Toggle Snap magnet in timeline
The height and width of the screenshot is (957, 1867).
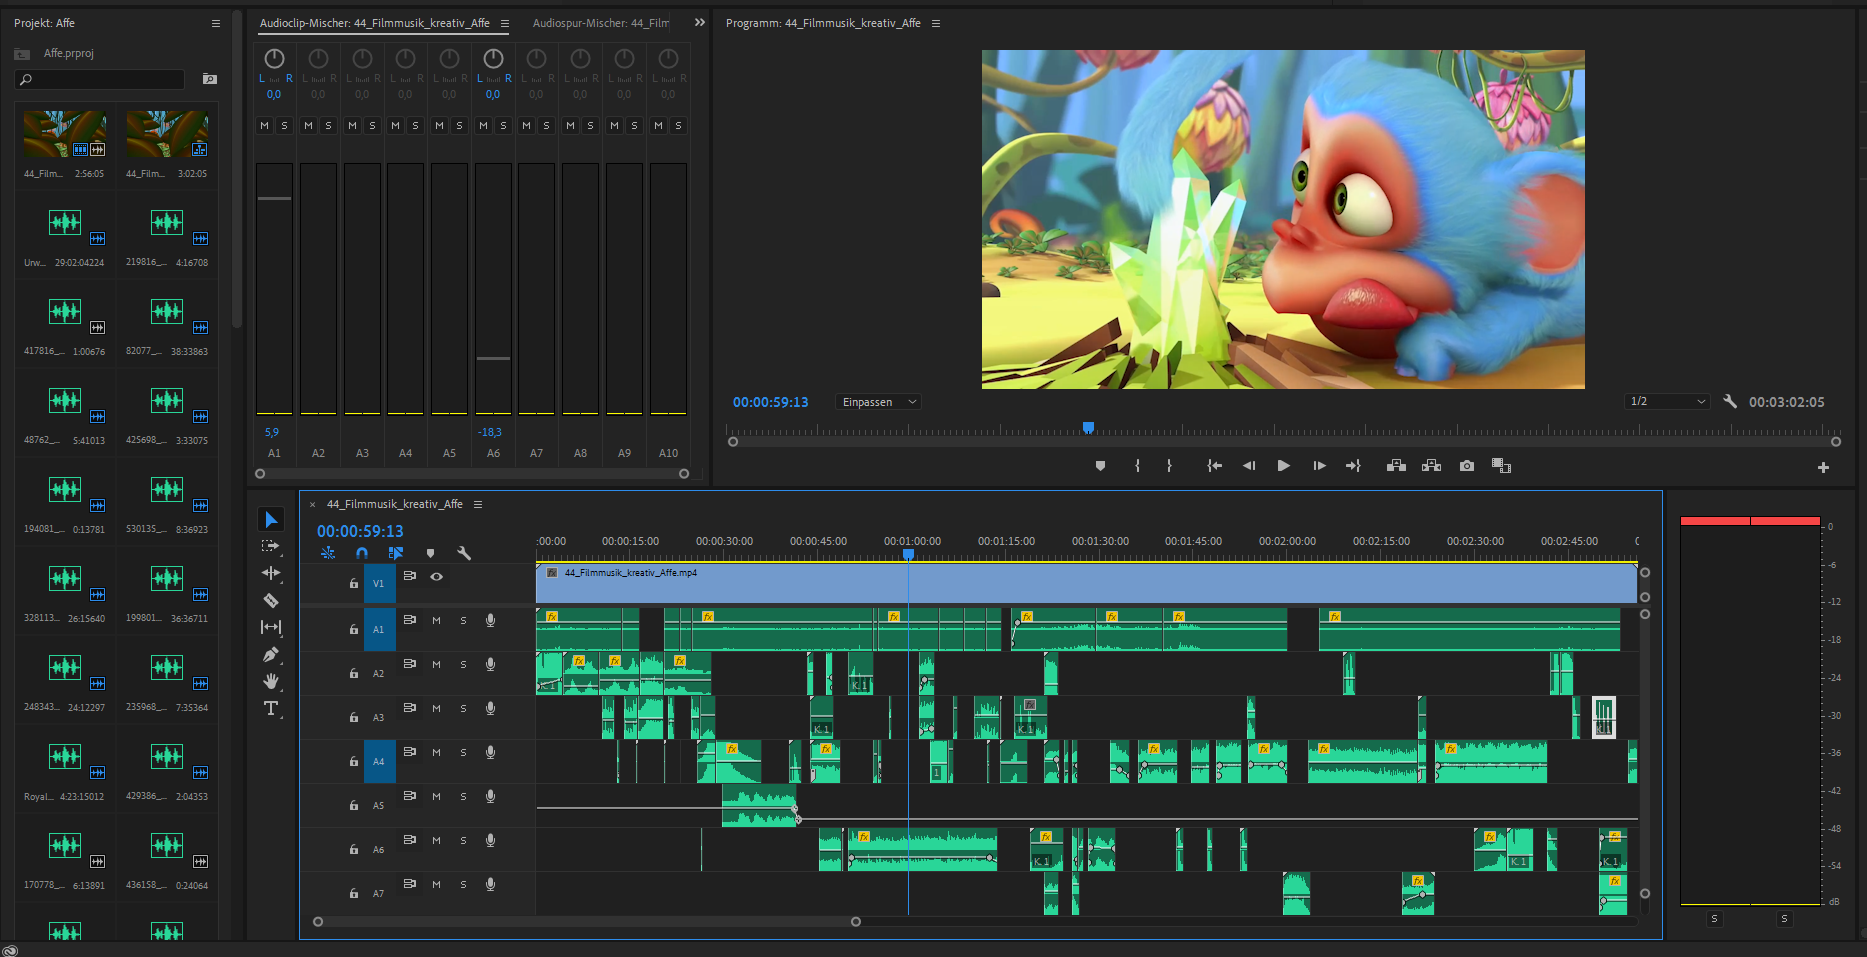[362, 553]
